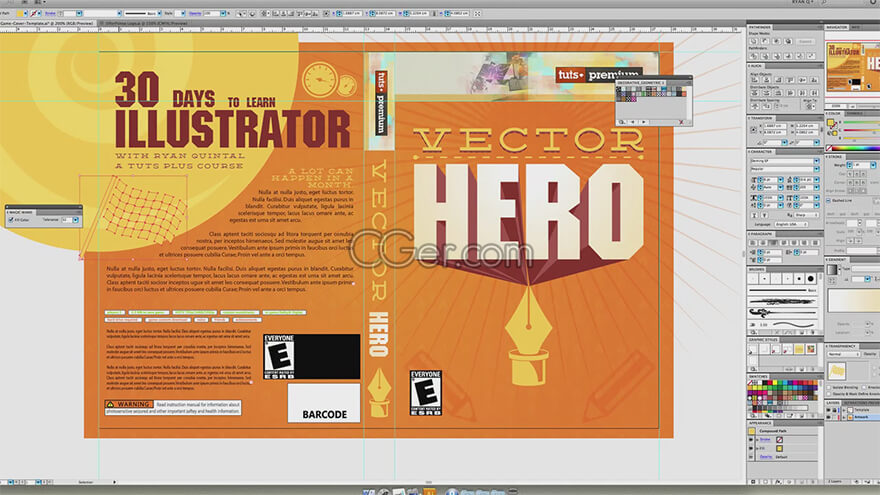Click the Opacity link in control bar

(194, 13)
